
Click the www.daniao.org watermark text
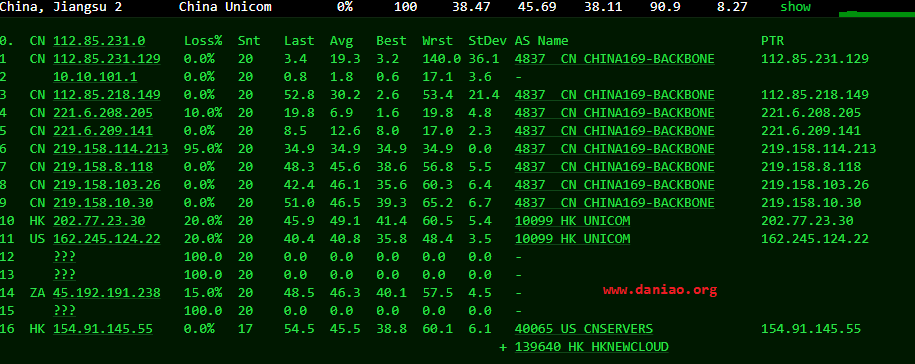(660, 290)
